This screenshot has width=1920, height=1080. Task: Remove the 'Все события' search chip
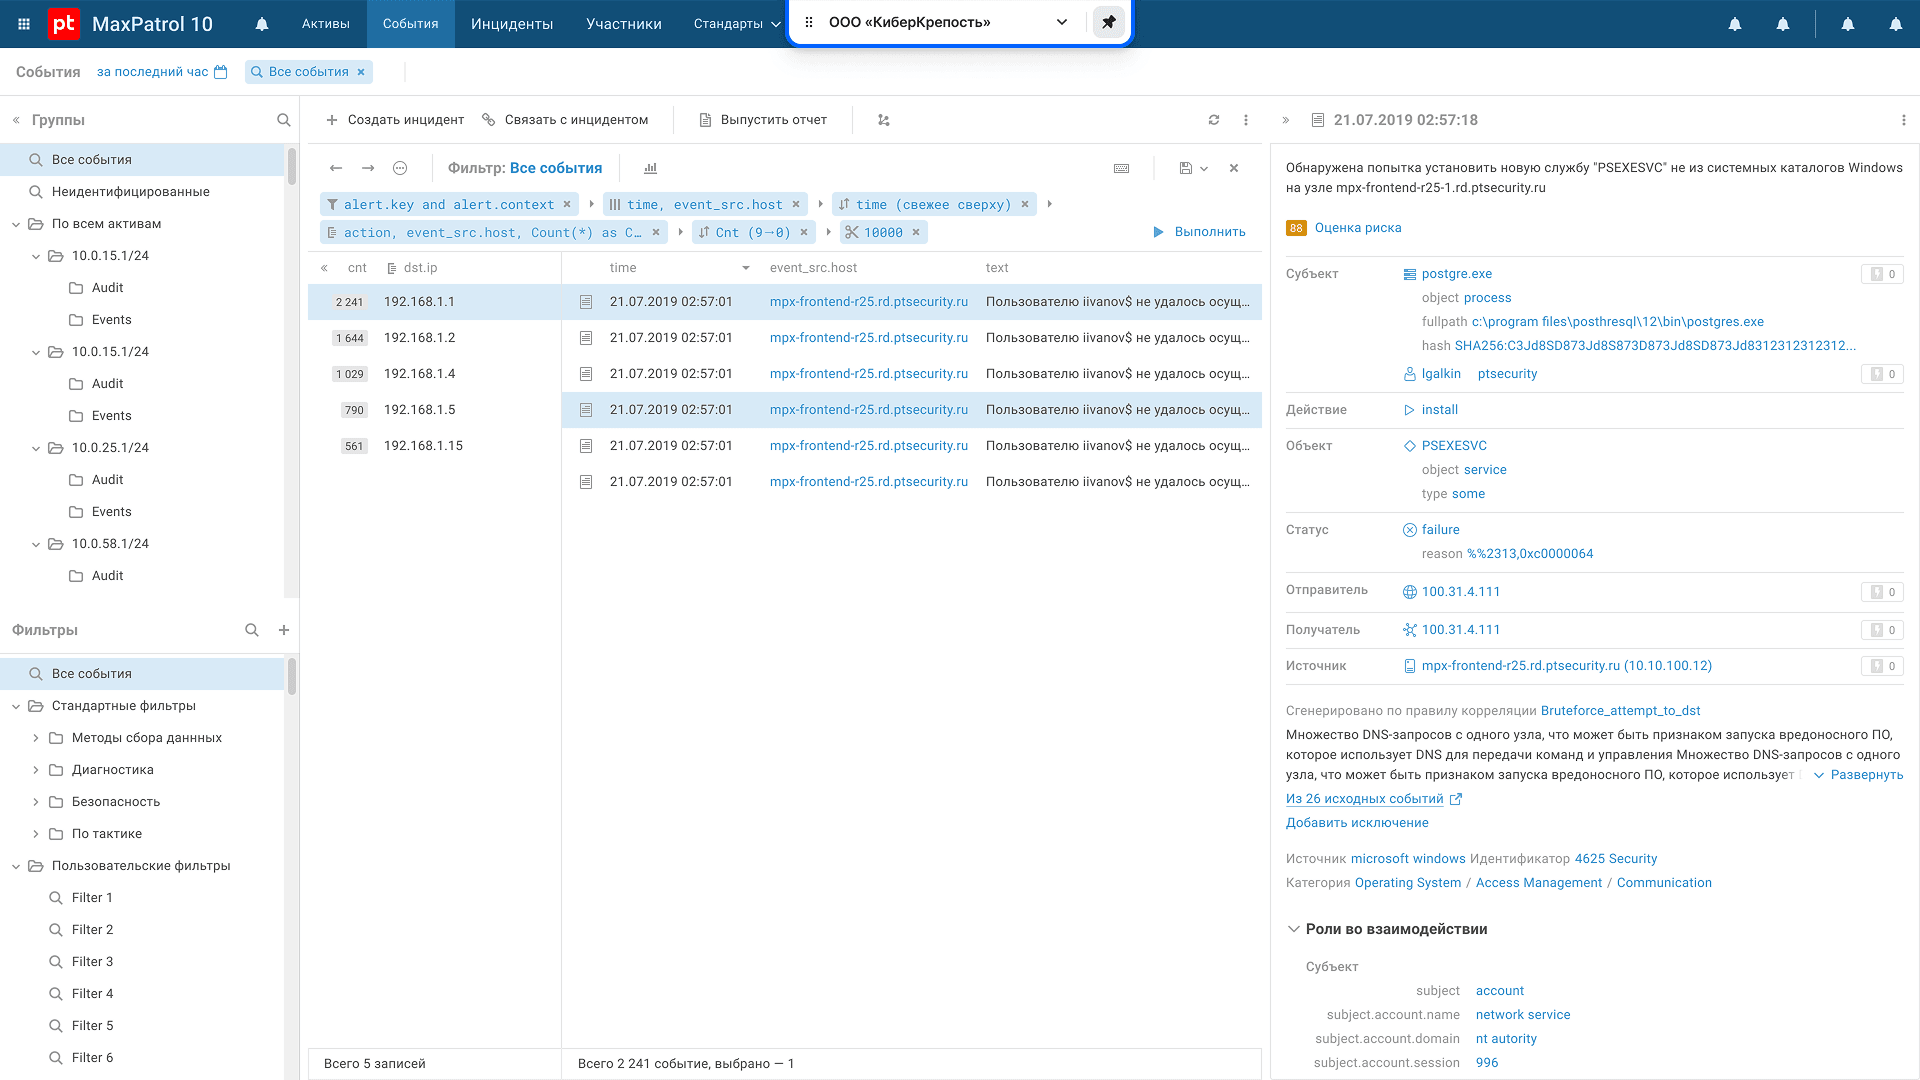click(361, 72)
